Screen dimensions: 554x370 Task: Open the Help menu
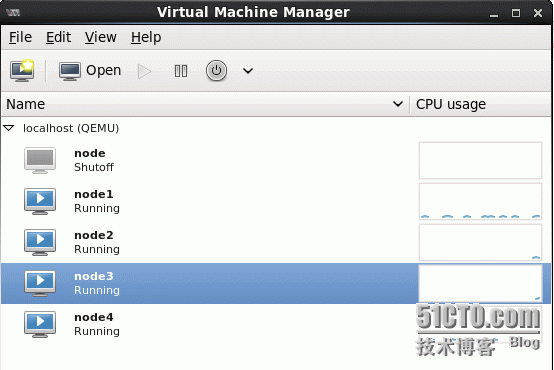click(x=146, y=37)
